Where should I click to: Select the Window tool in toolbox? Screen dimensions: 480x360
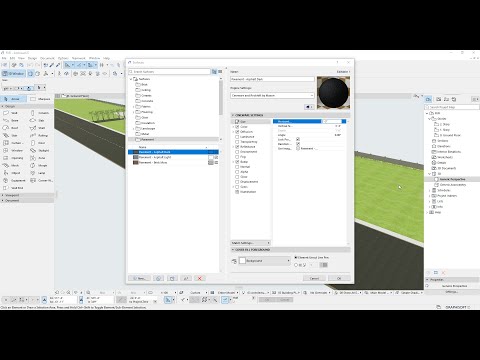pyautogui.click(x=13, y=150)
